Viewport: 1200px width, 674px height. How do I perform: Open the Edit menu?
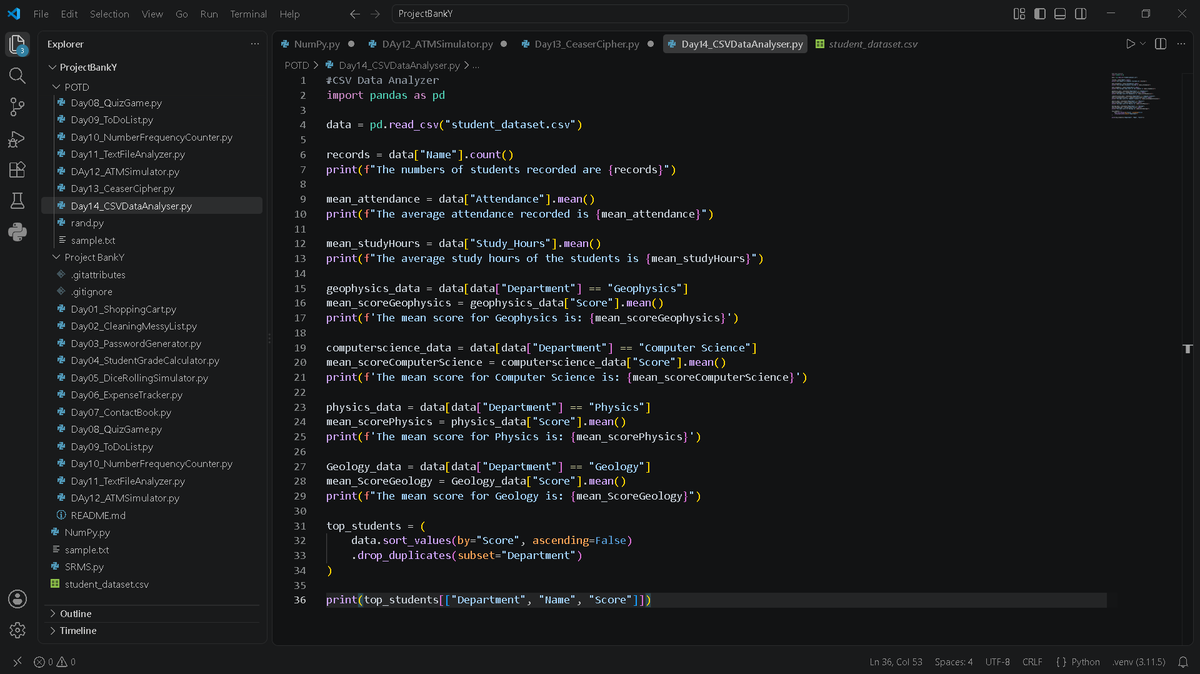[x=69, y=14]
